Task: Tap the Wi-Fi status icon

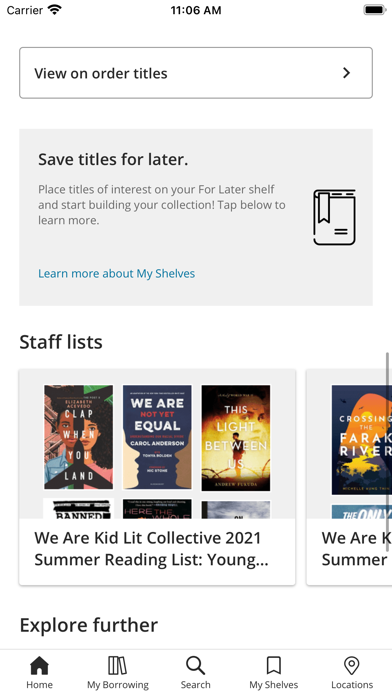Action: point(55,10)
